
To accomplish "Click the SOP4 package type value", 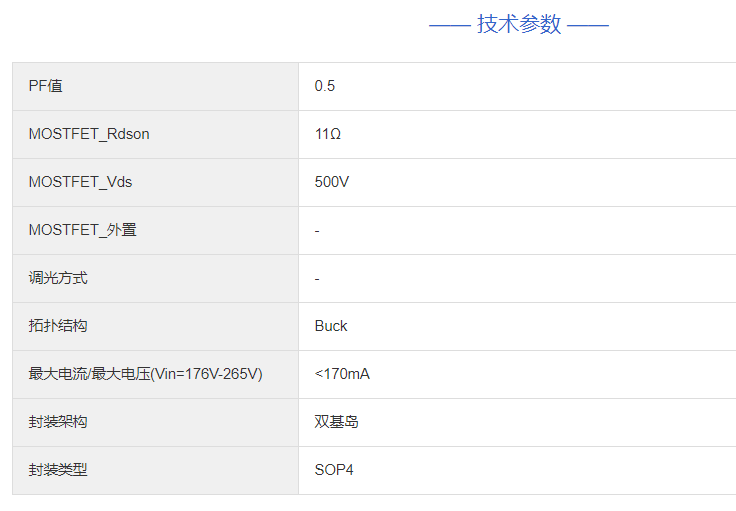I will pyautogui.click(x=334, y=470).
